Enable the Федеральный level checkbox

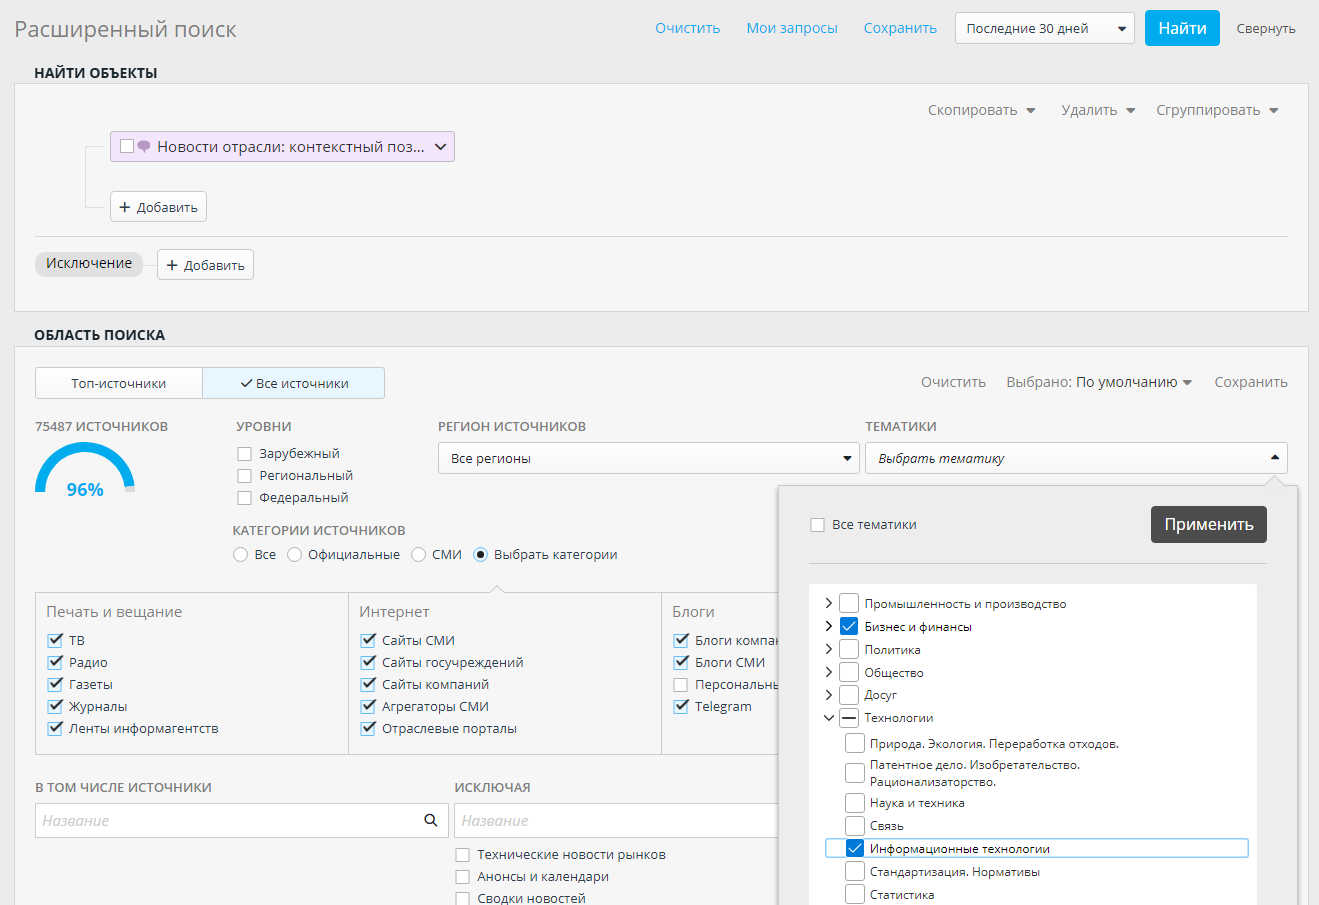pyautogui.click(x=244, y=498)
